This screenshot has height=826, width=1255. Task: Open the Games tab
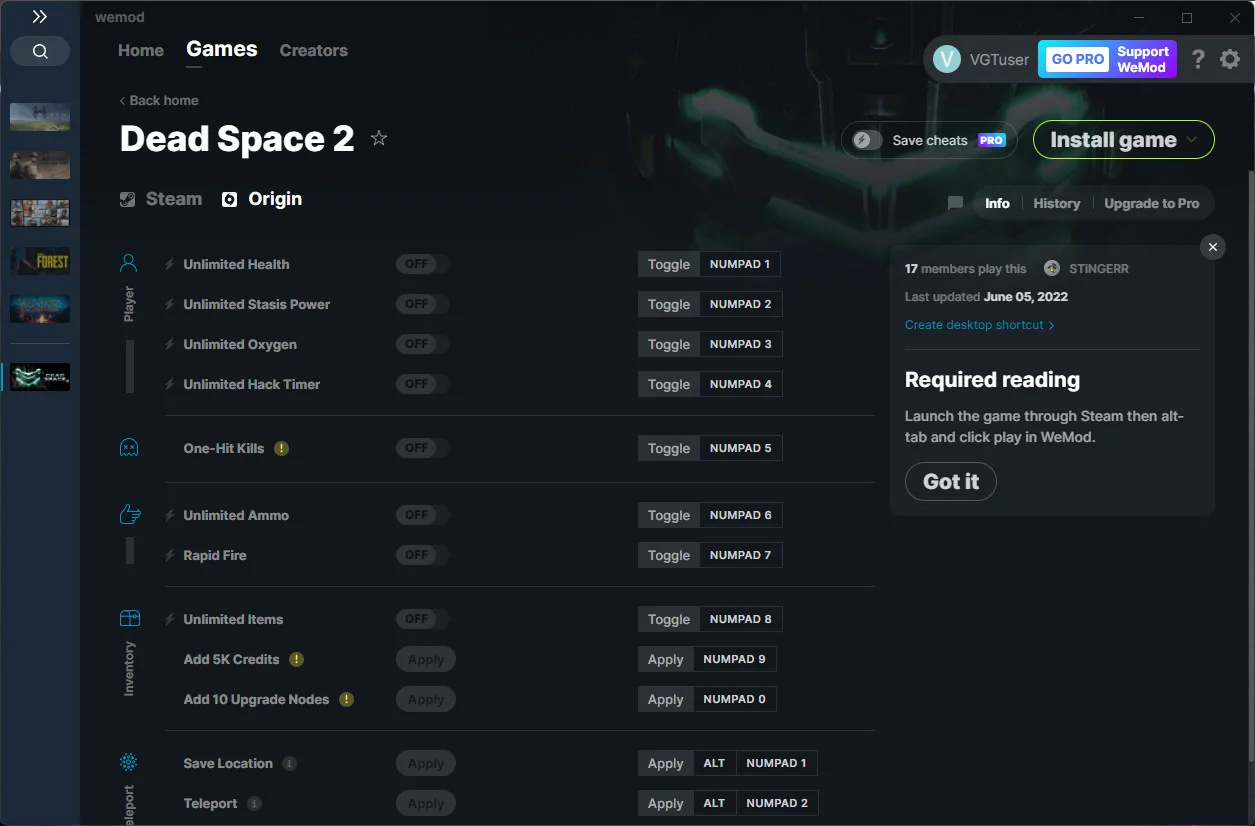(x=222, y=49)
